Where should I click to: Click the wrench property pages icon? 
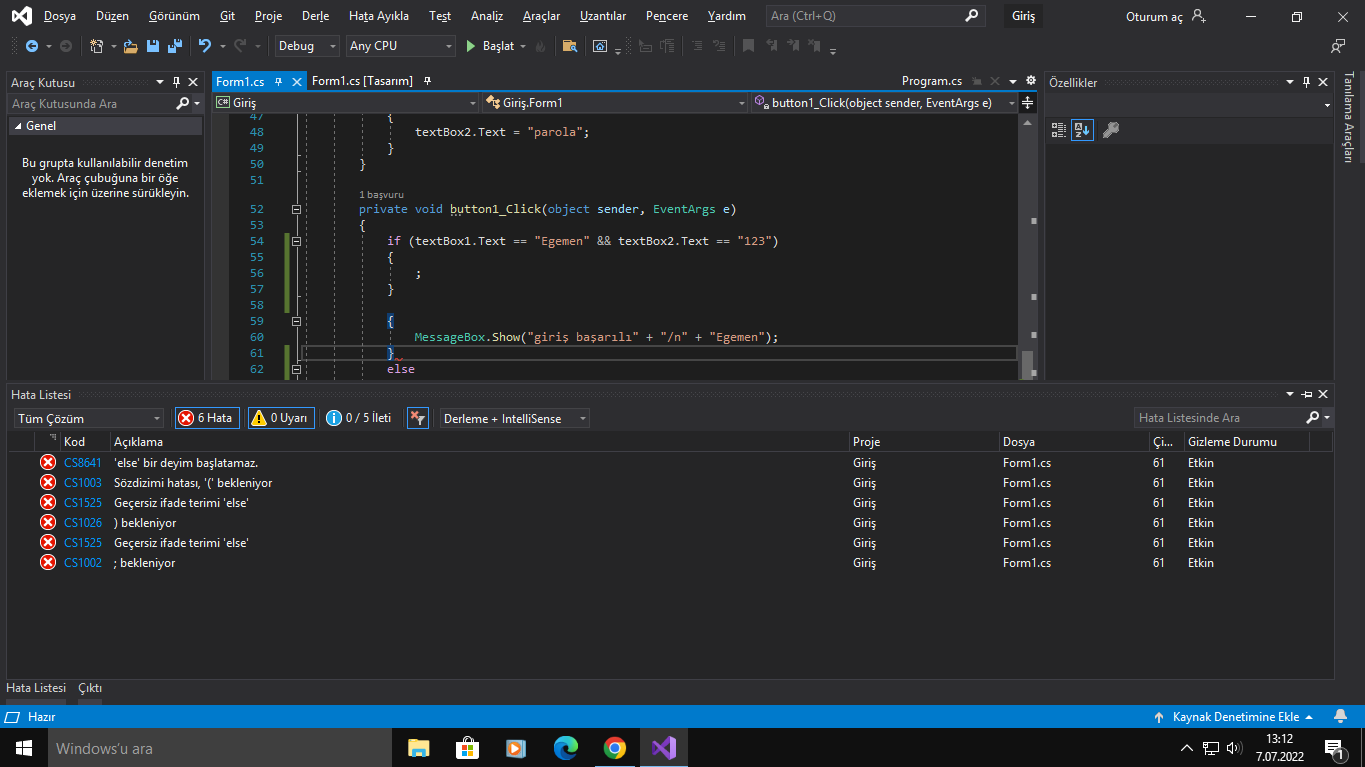[1110, 130]
